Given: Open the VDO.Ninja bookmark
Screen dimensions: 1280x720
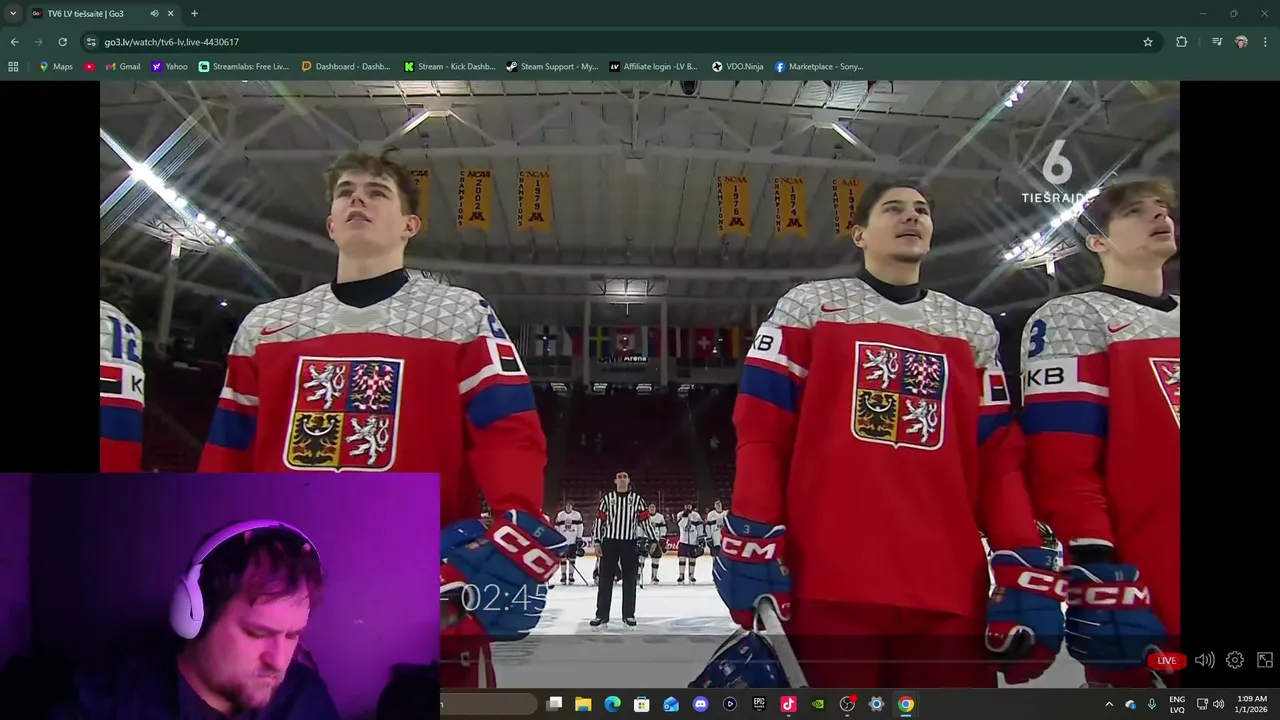Looking at the screenshot, I should (738, 67).
